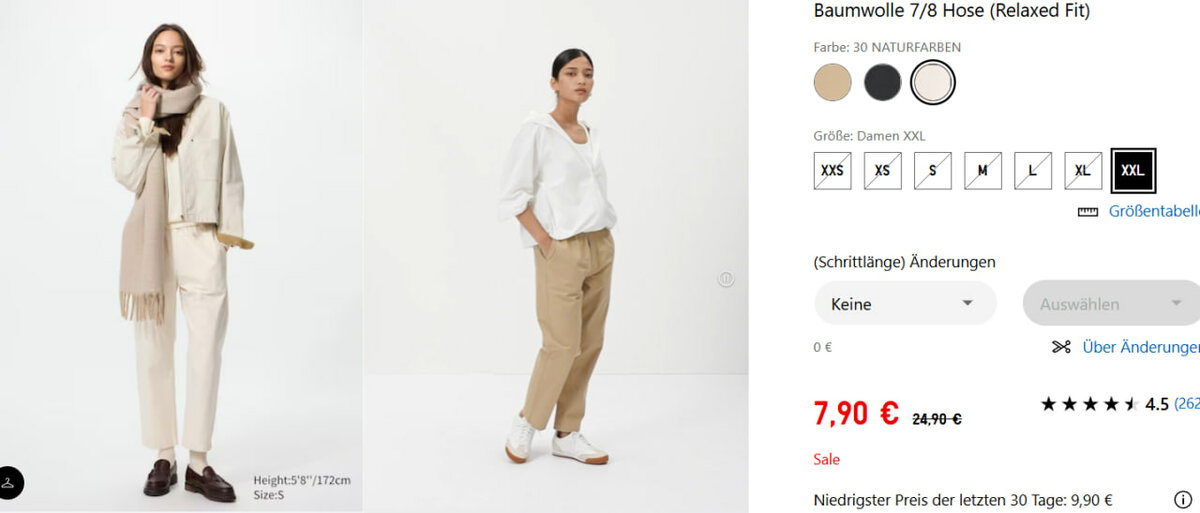Click the star rating icons

point(1089,404)
